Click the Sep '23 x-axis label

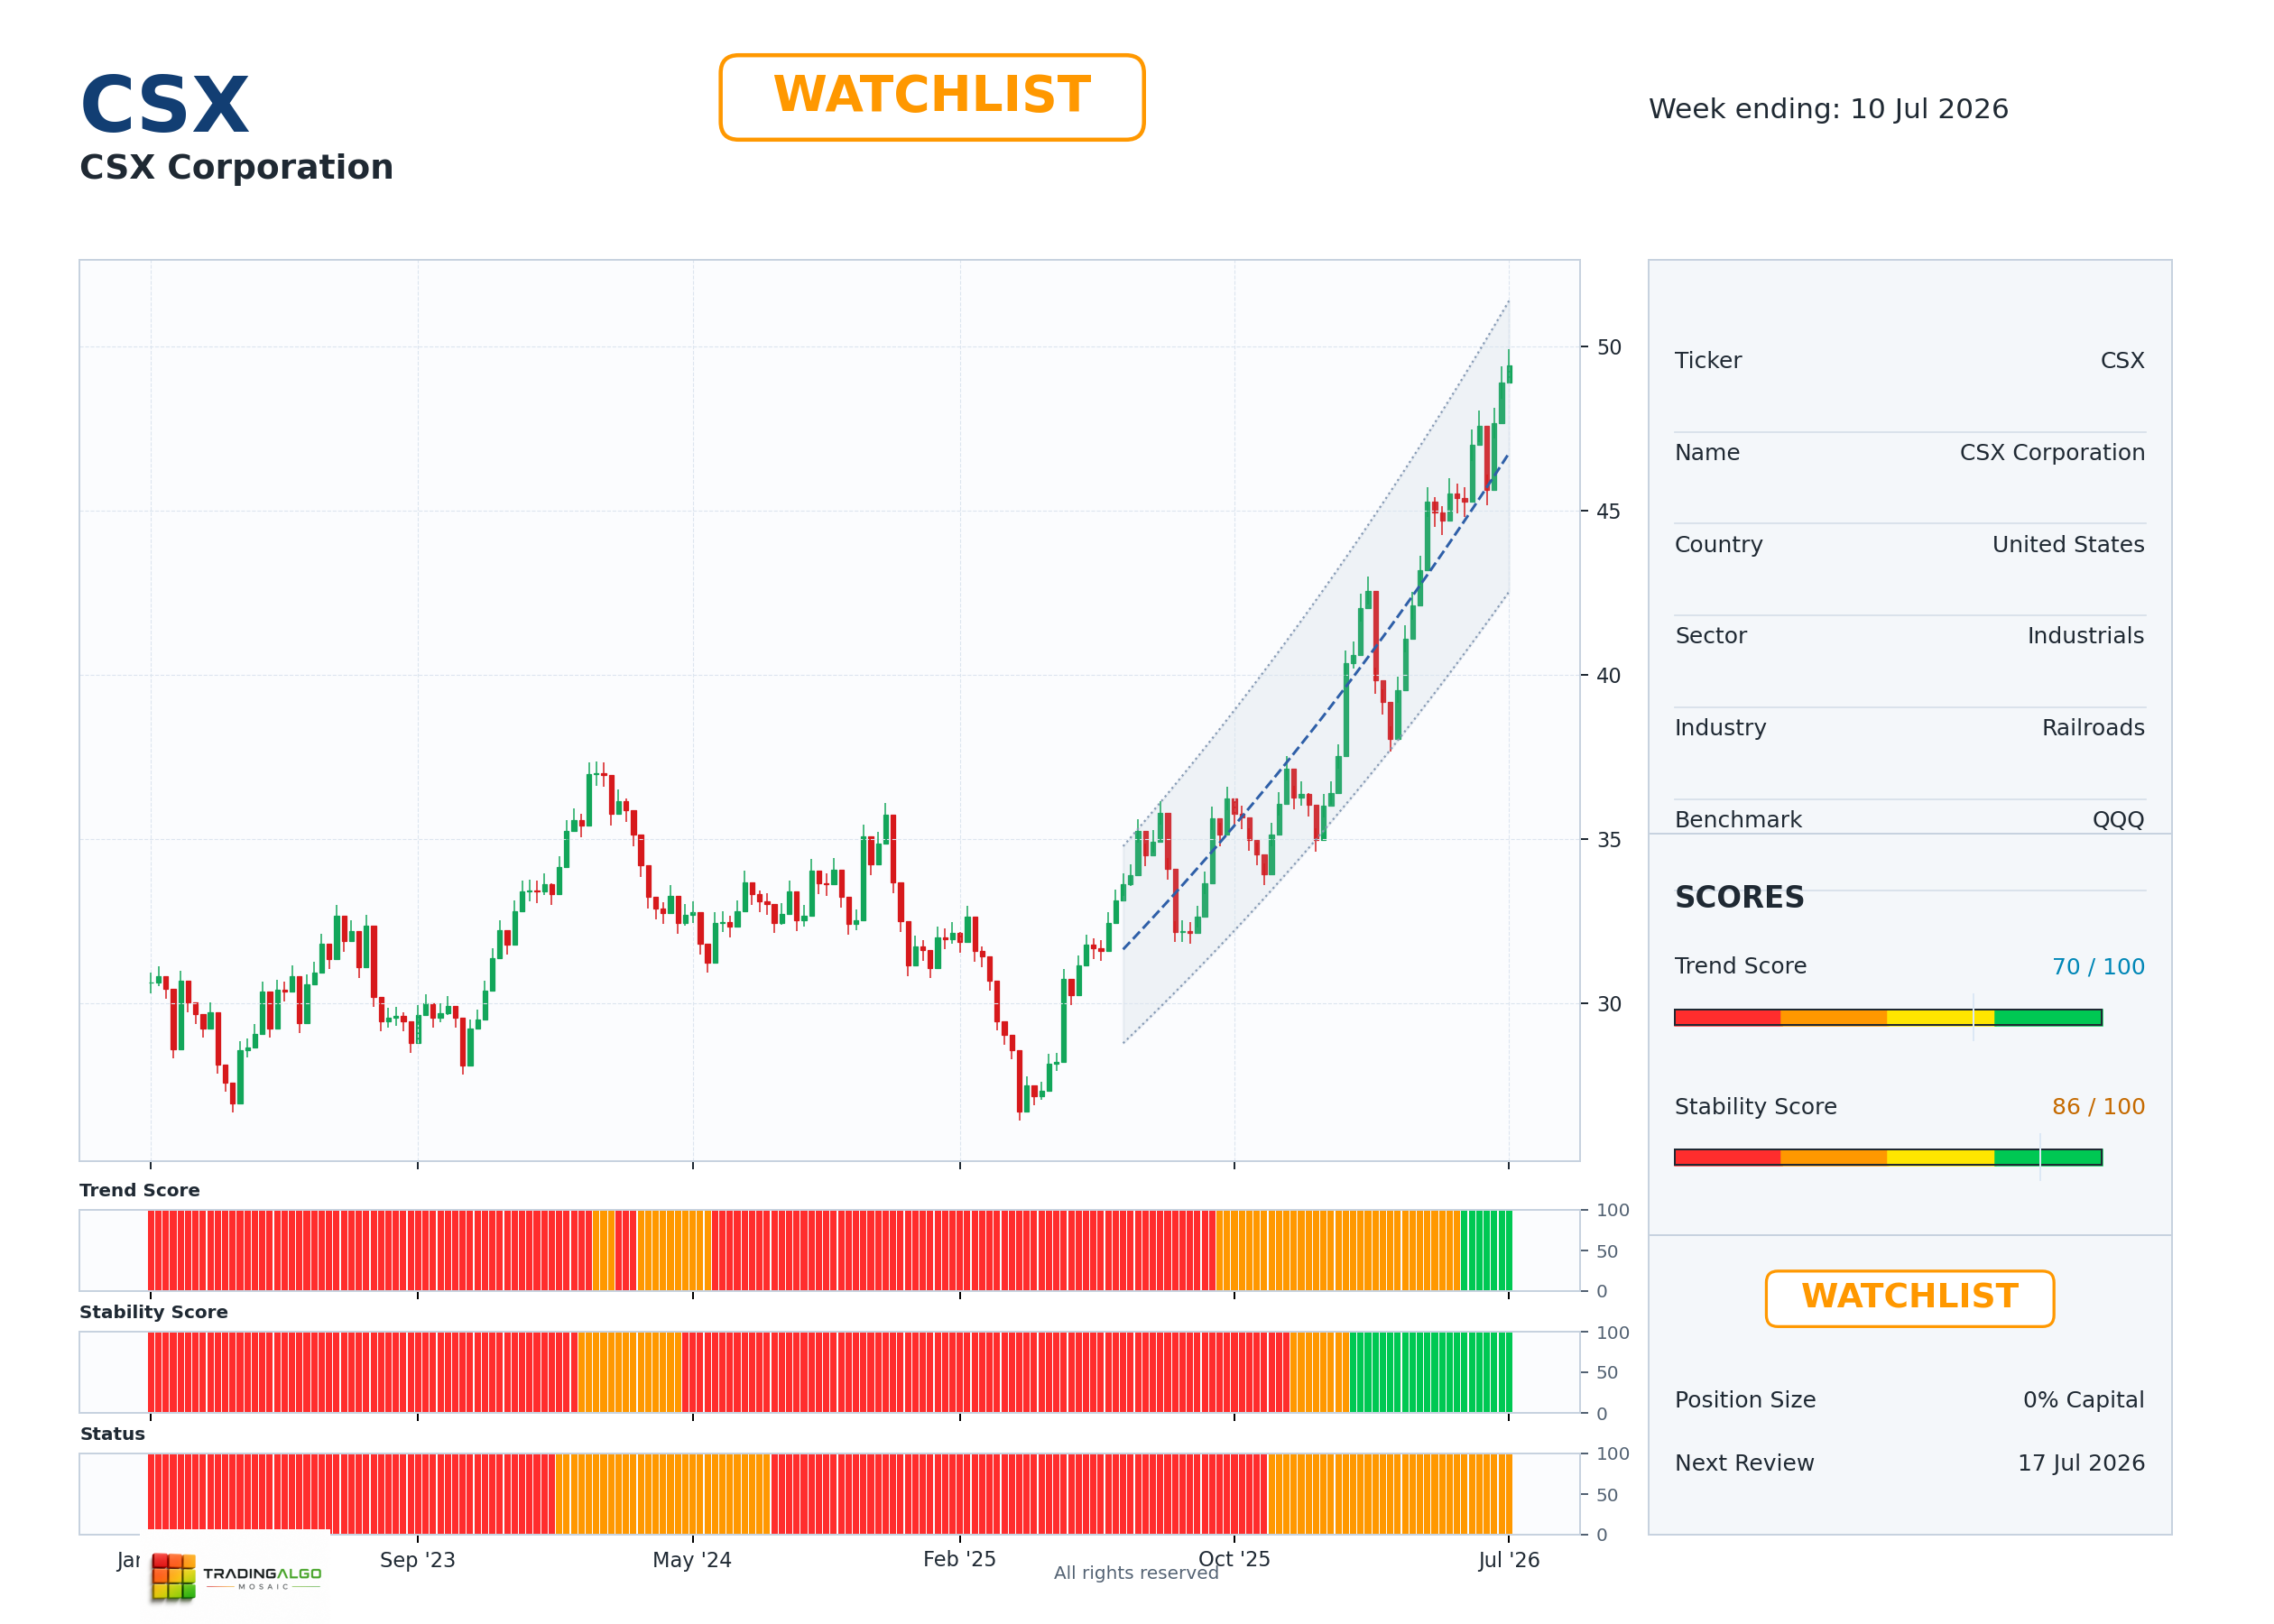click(x=417, y=1560)
